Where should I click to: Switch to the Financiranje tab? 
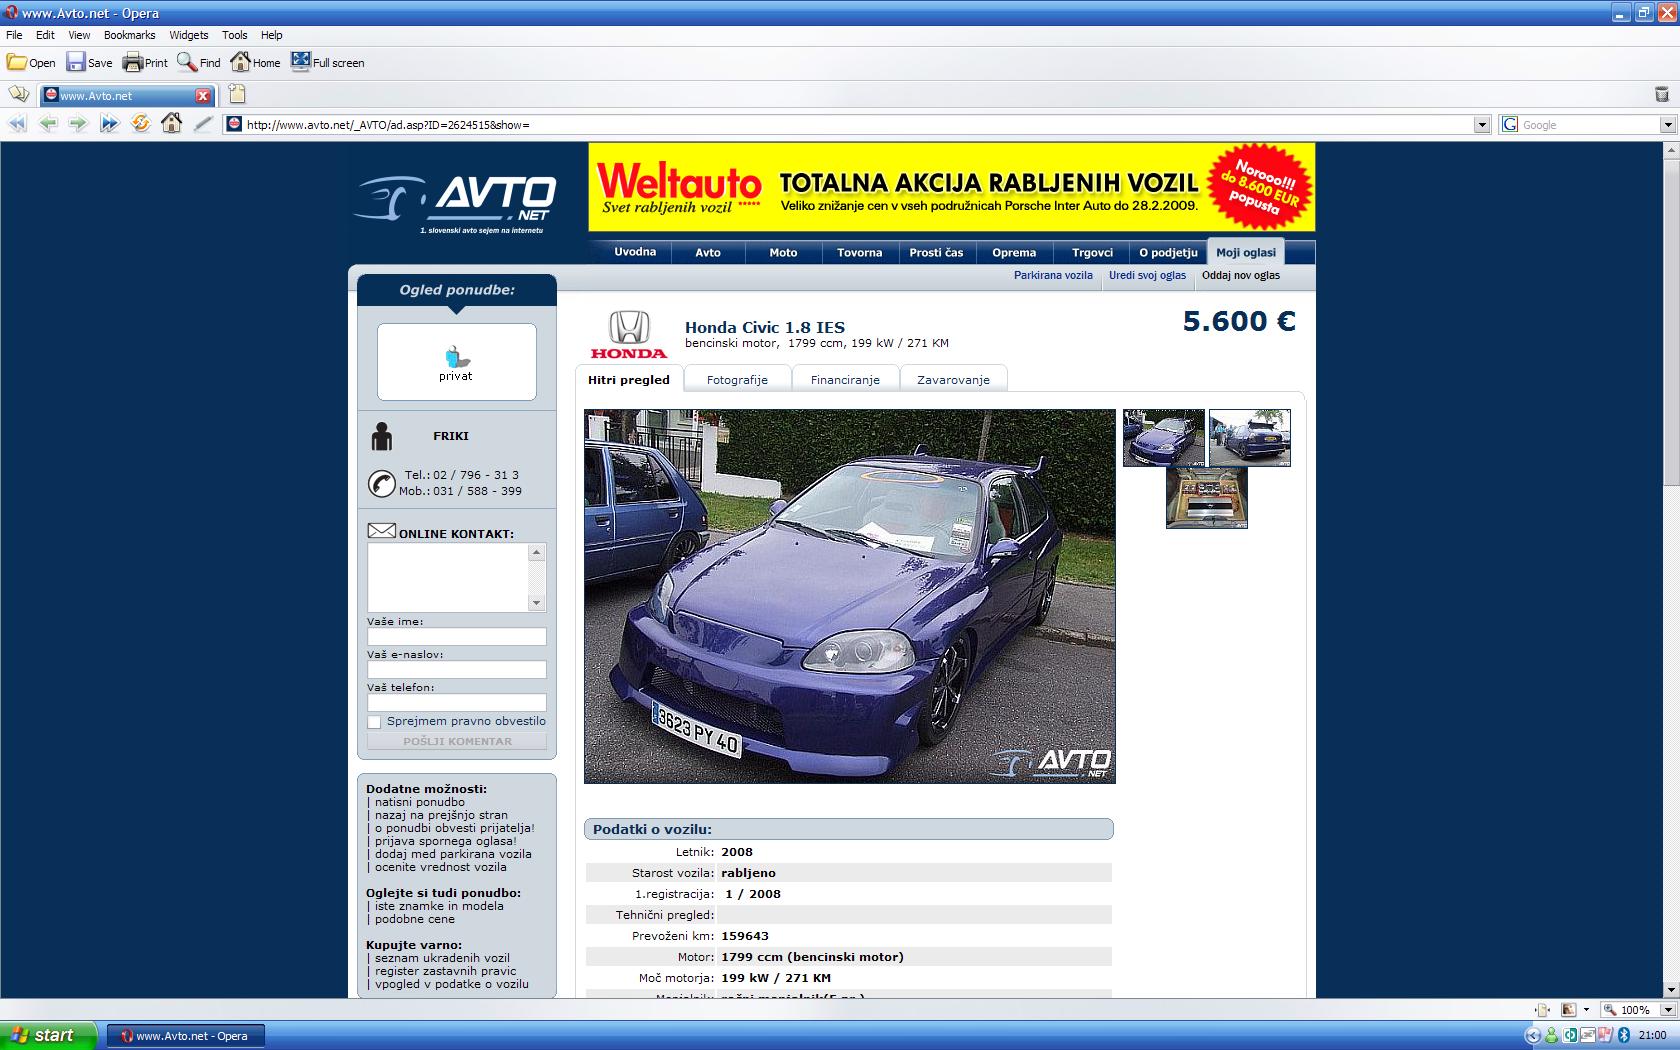(x=845, y=379)
